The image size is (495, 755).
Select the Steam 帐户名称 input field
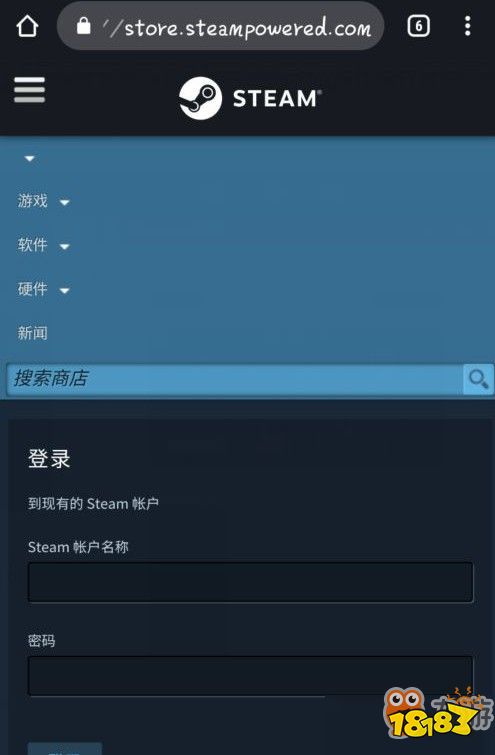point(250,582)
